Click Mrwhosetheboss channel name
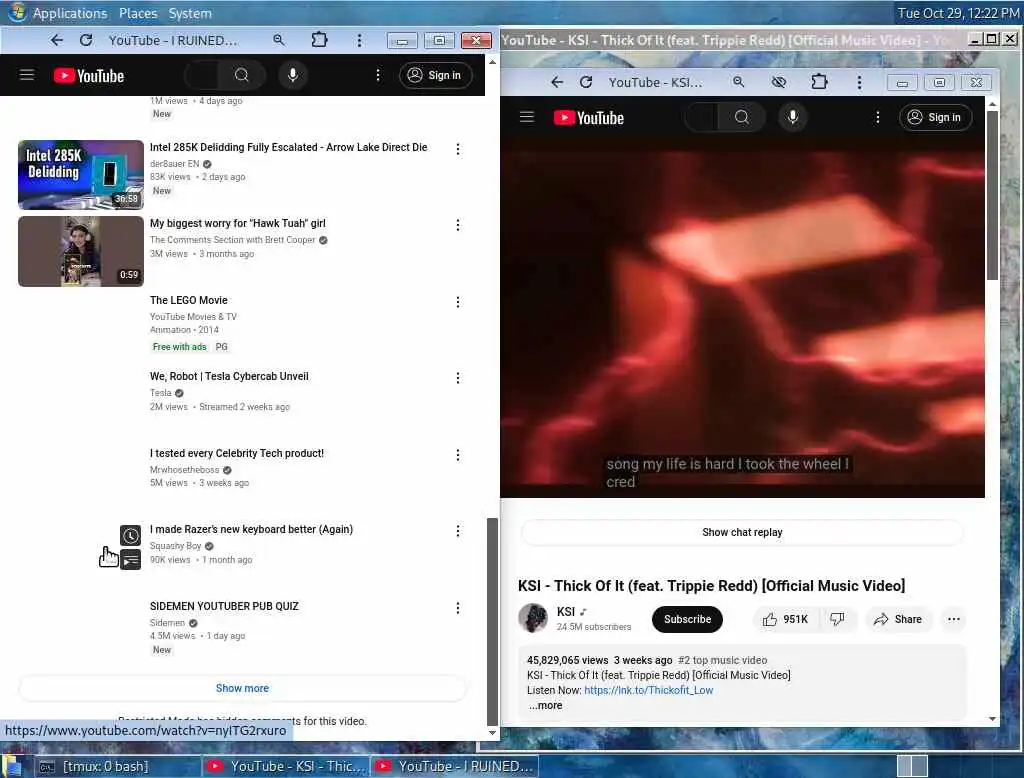 point(185,470)
